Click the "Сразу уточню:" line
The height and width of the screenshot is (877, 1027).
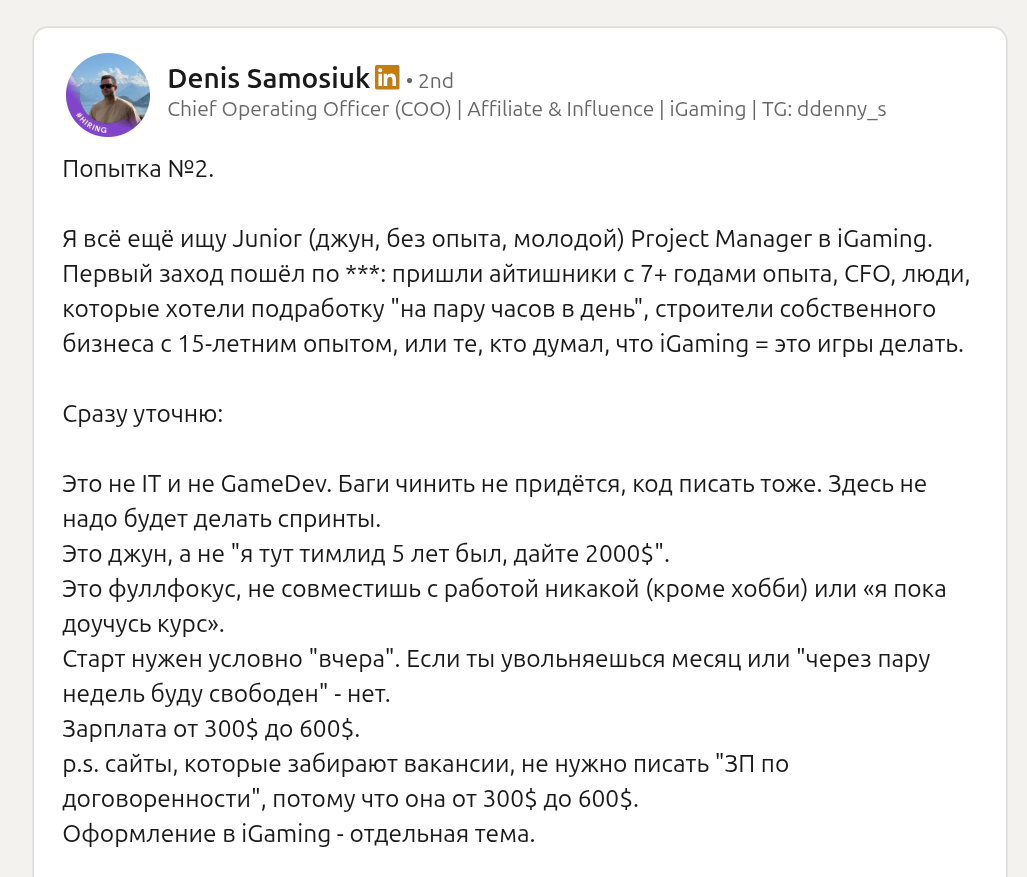pos(143,413)
